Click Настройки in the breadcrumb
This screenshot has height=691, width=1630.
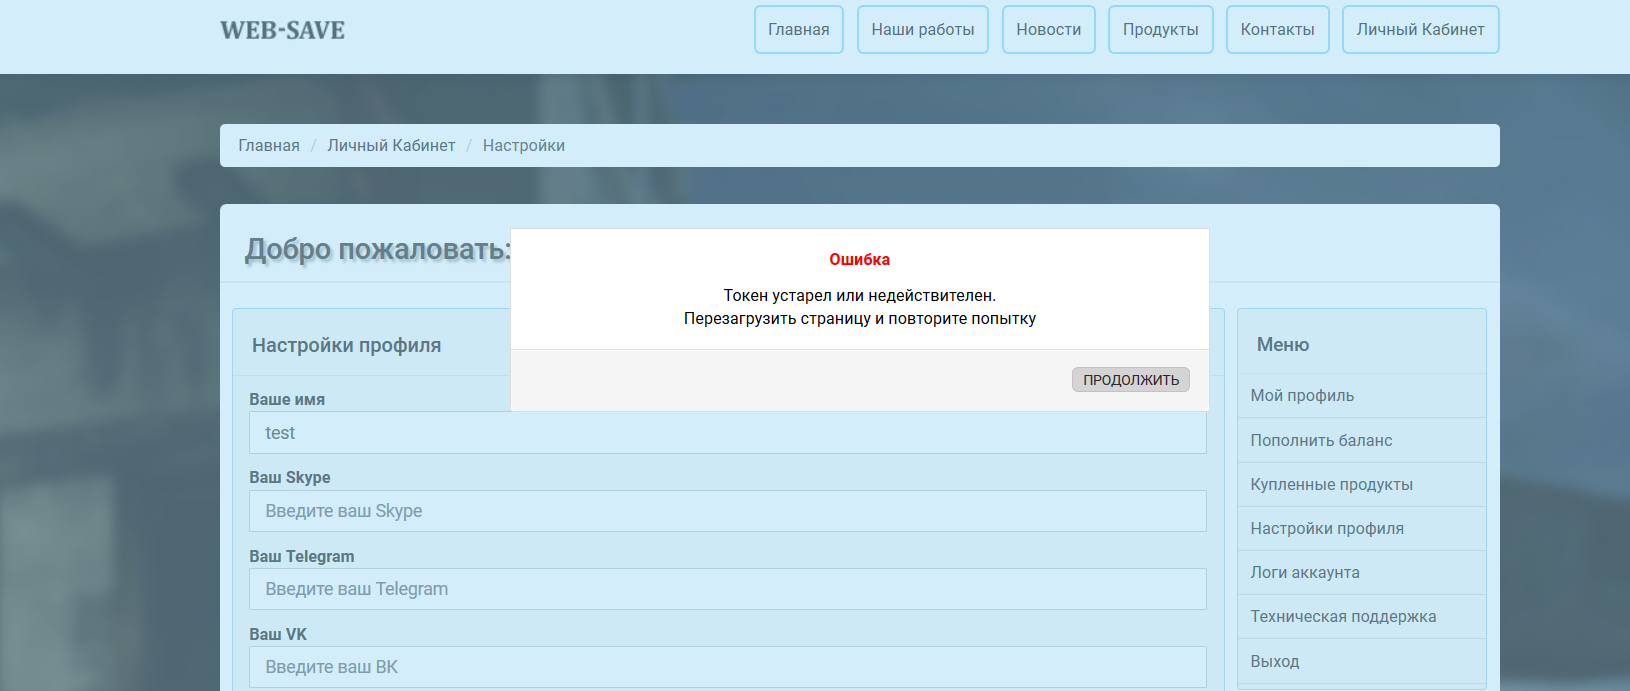[524, 146]
